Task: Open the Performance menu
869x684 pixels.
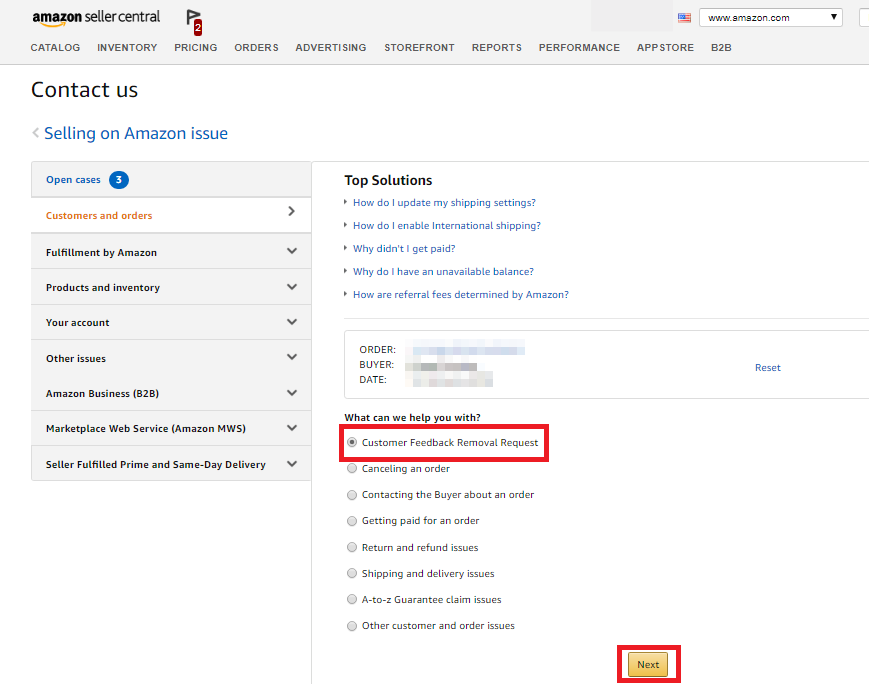Action: (x=579, y=48)
